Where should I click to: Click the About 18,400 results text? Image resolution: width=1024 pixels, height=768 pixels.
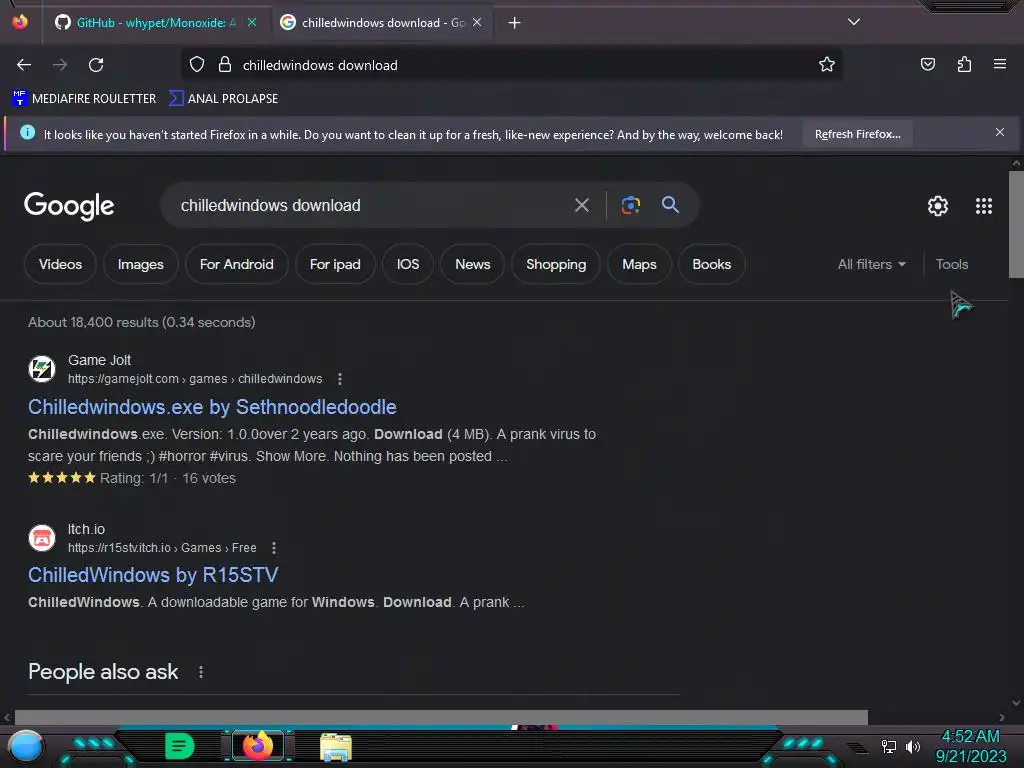pyautogui.click(x=142, y=322)
